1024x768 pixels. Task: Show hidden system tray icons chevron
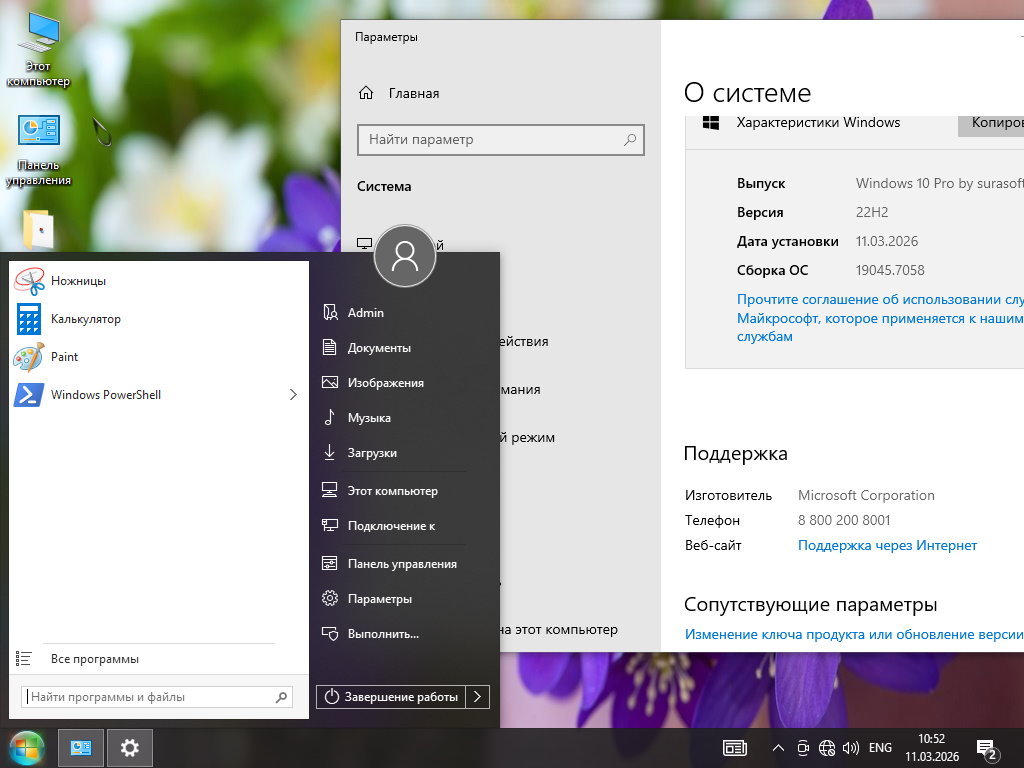[x=778, y=748]
